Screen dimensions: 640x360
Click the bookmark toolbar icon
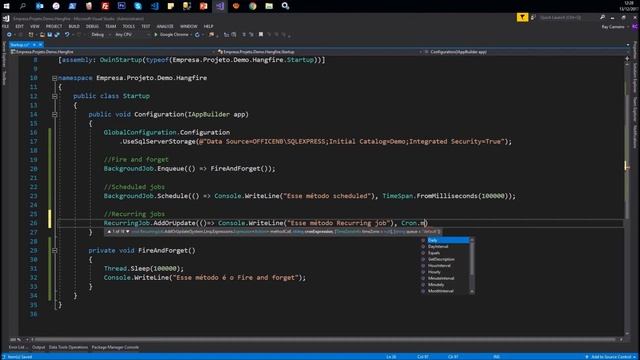[x=261, y=35]
